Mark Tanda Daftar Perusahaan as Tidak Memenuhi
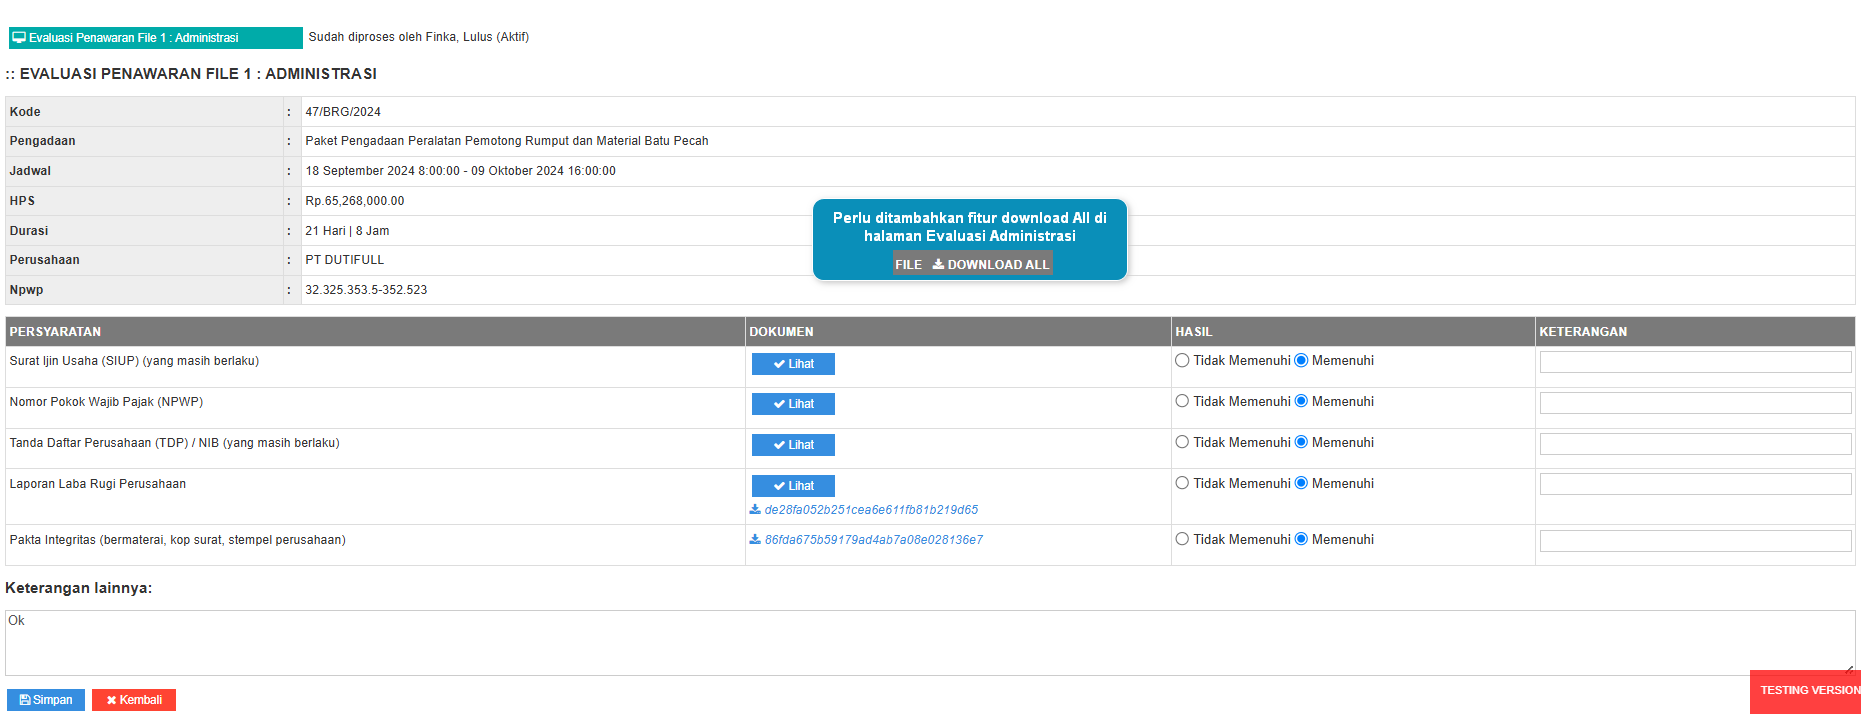 pos(1182,443)
